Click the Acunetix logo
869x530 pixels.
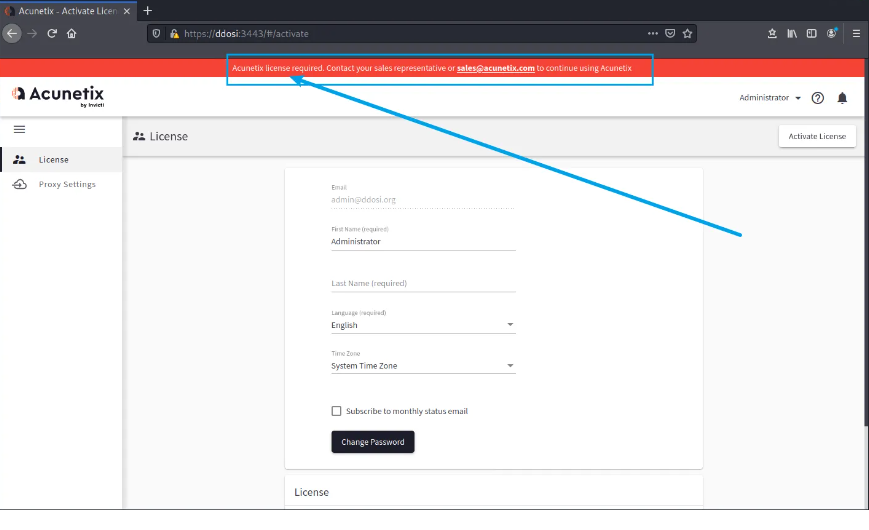tap(58, 95)
